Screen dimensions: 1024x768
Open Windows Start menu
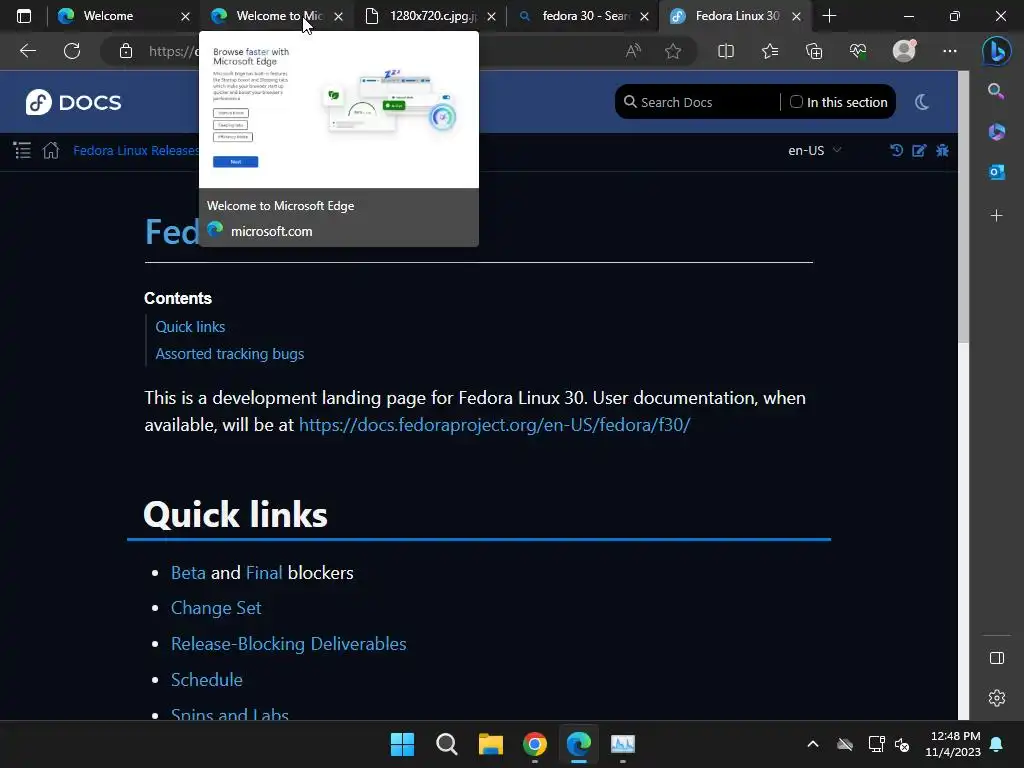click(402, 744)
